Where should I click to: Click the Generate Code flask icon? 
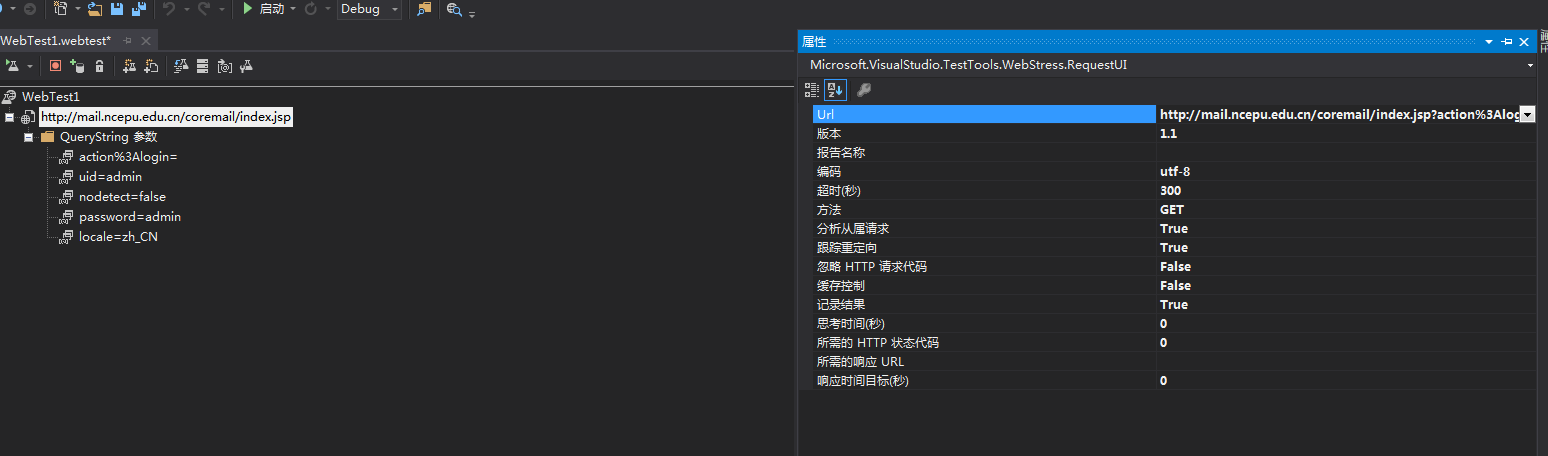click(x=181, y=65)
